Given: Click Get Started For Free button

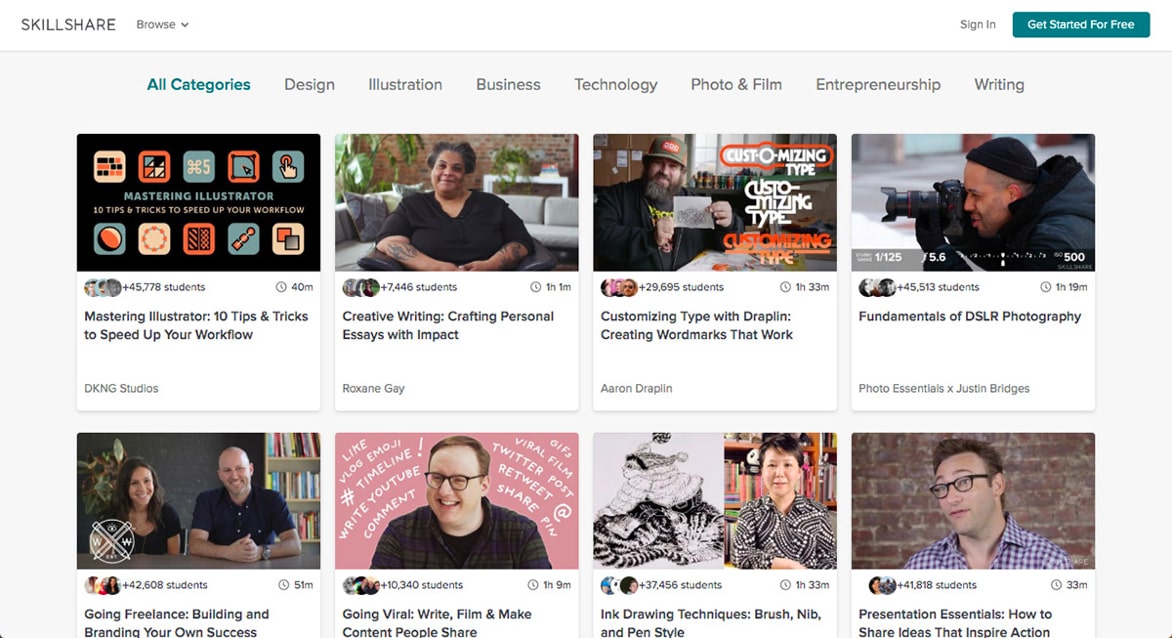Looking at the screenshot, I should [x=1081, y=25].
